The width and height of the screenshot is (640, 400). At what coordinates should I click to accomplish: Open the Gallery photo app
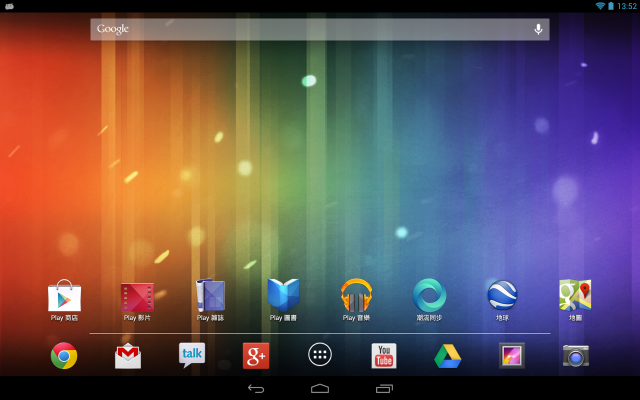[511, 355]
